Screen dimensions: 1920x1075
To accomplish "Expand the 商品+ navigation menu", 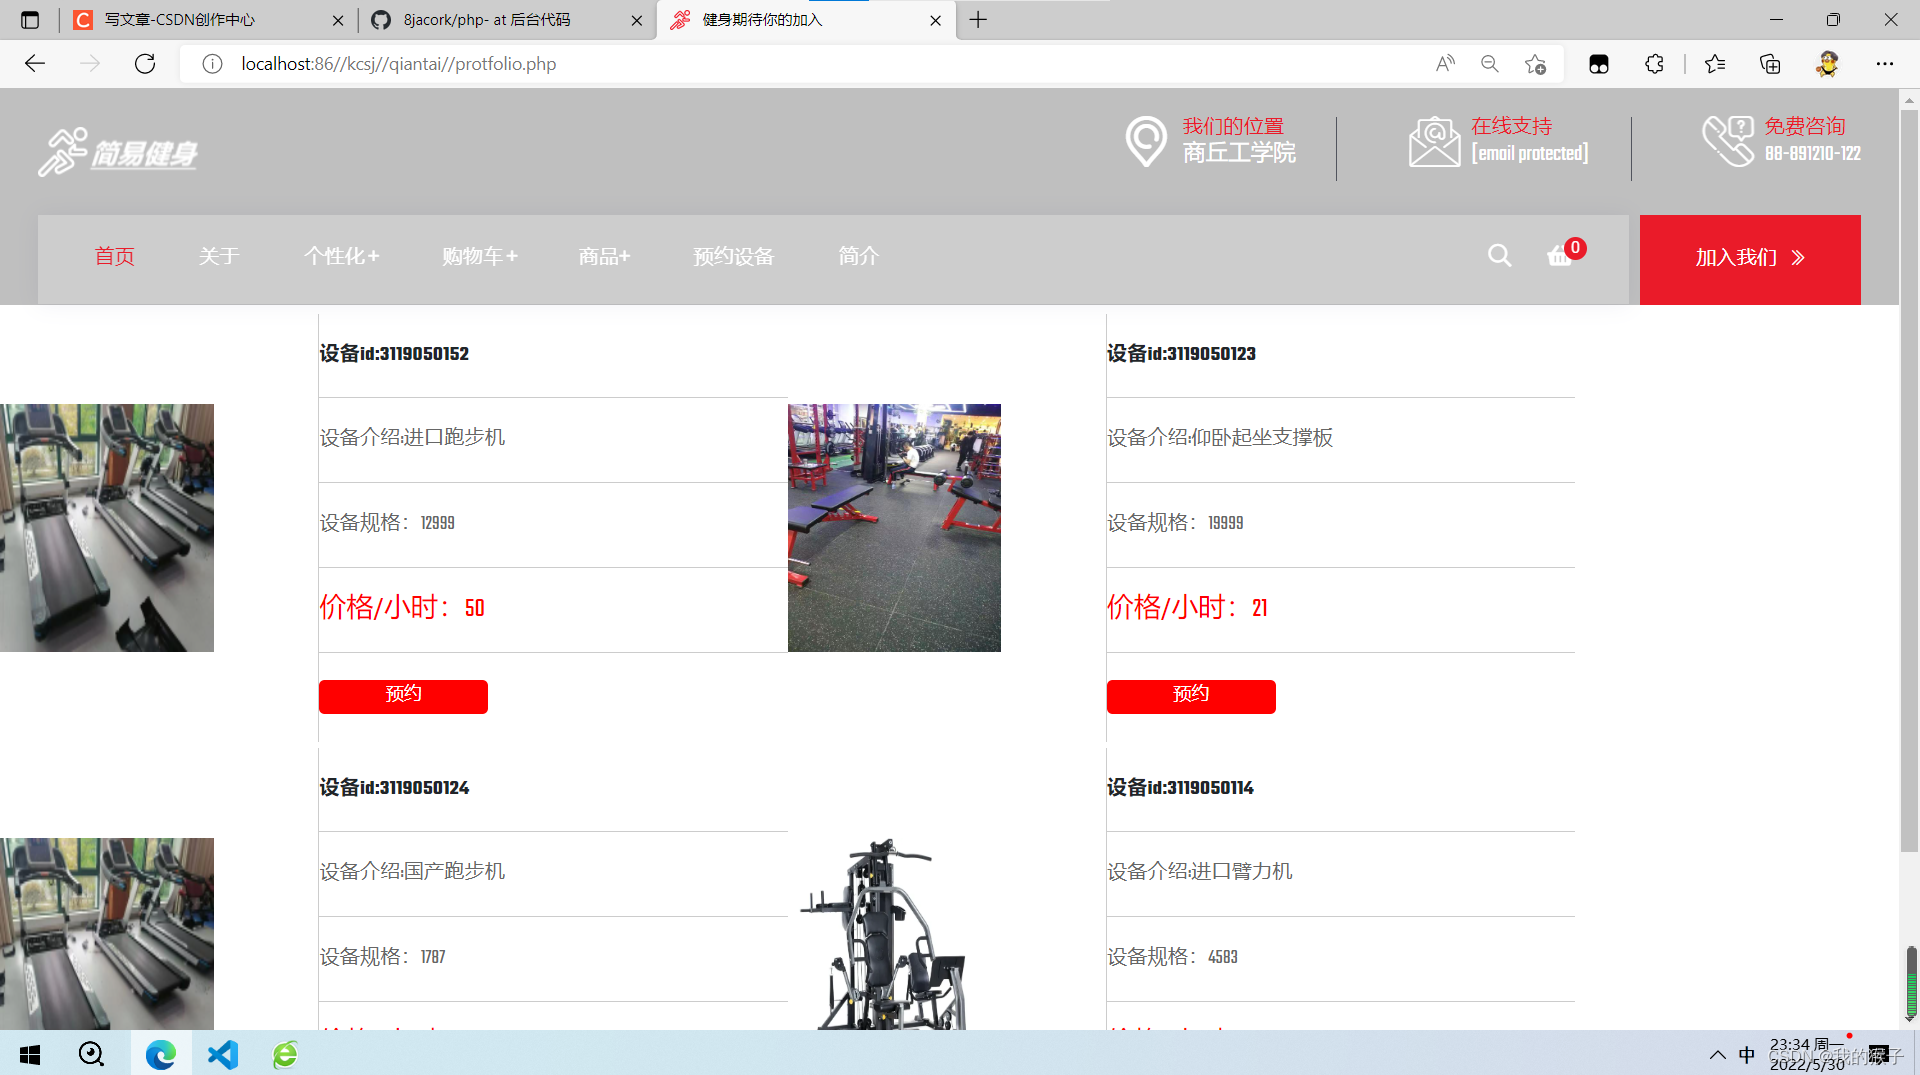I will click(603, 256).
